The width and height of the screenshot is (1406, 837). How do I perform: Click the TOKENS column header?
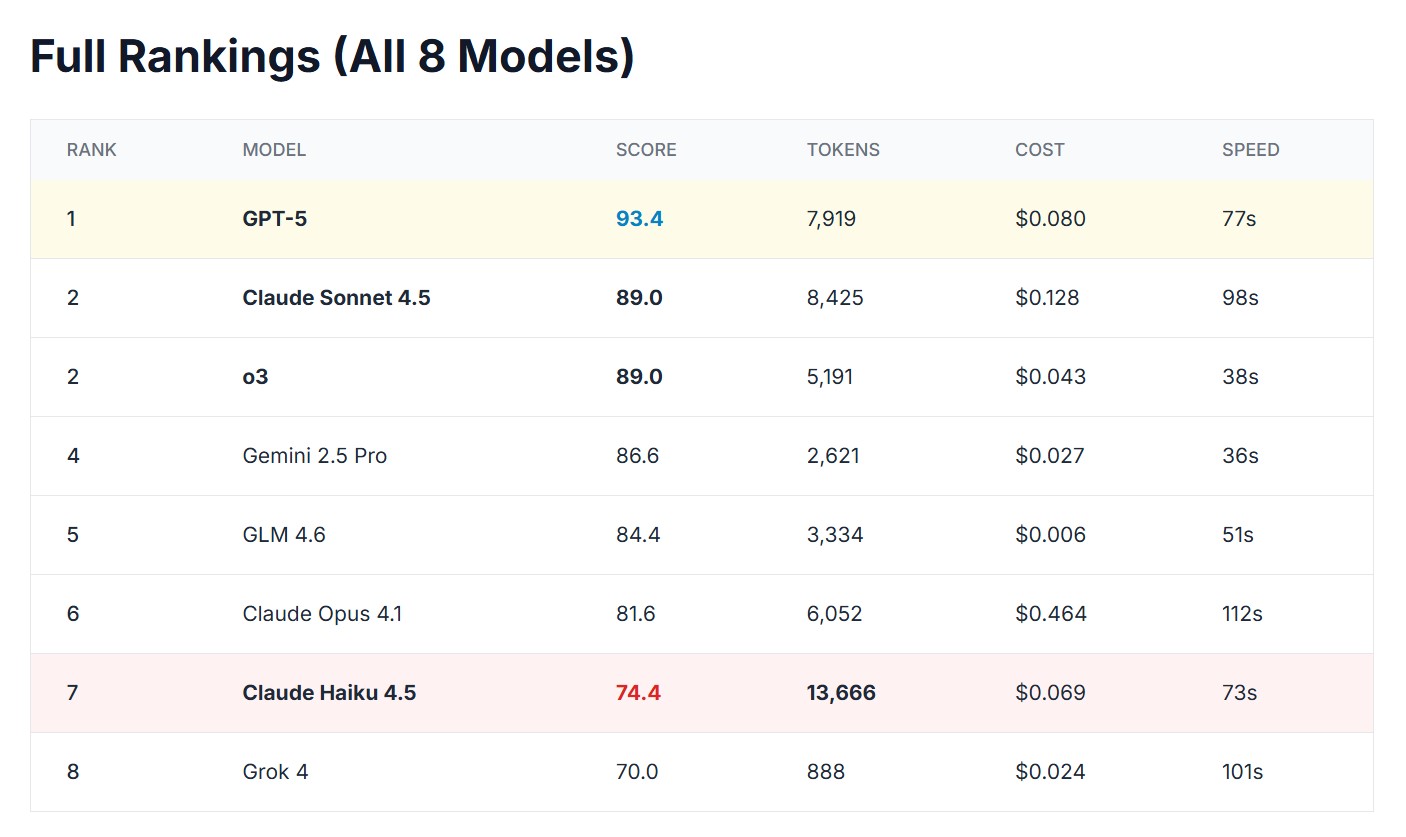843,150
